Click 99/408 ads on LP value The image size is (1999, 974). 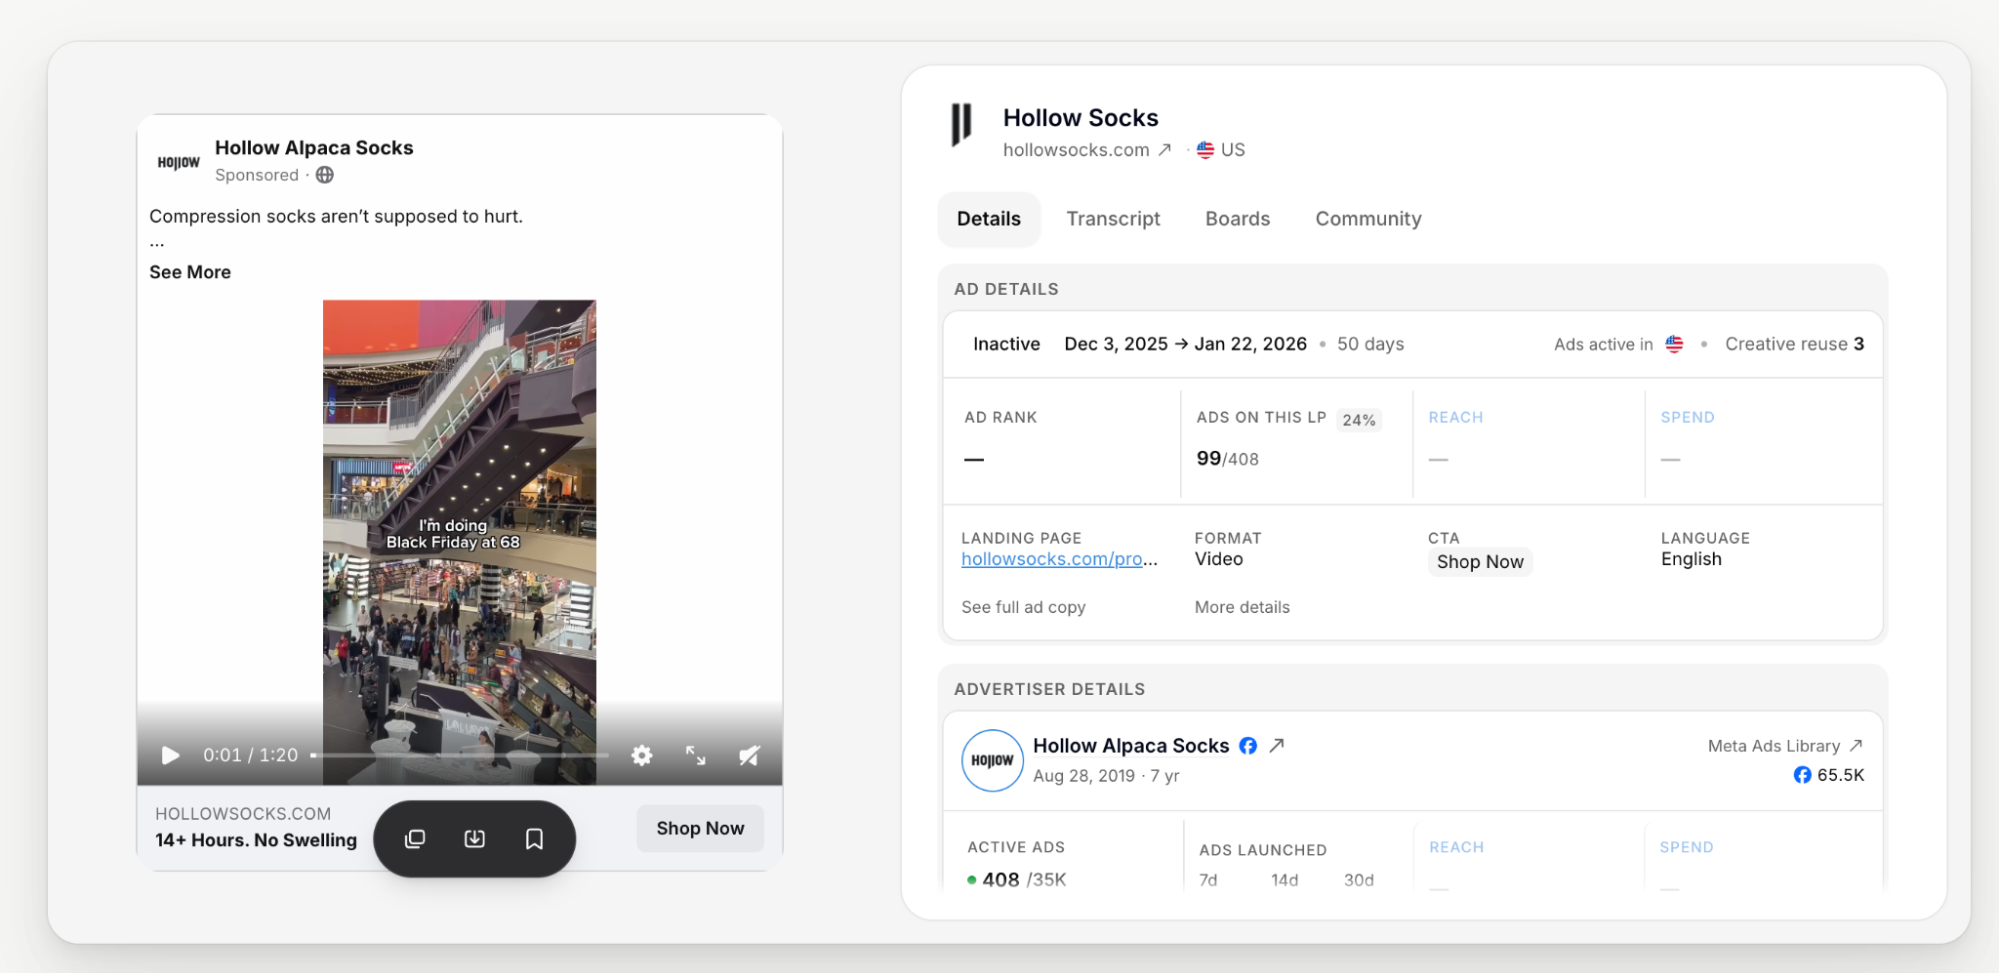click(x=1227, y=459)
